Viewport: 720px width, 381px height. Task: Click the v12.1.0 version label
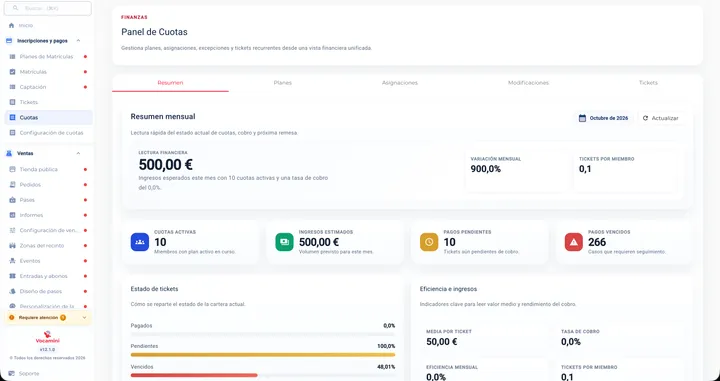click(47, 349)
